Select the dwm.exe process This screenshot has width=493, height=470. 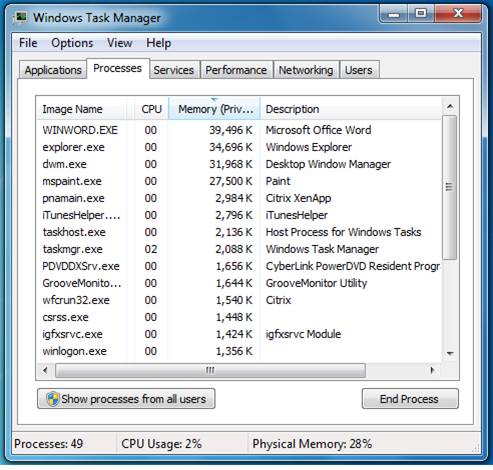coord(239,164)
